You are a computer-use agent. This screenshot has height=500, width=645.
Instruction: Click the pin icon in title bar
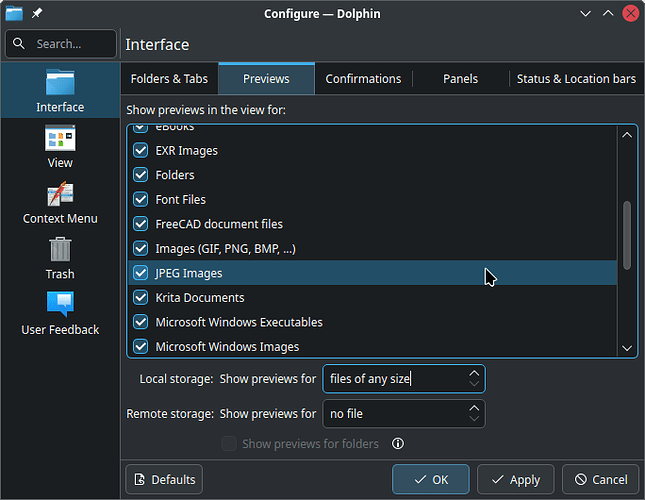pos(37,13)
